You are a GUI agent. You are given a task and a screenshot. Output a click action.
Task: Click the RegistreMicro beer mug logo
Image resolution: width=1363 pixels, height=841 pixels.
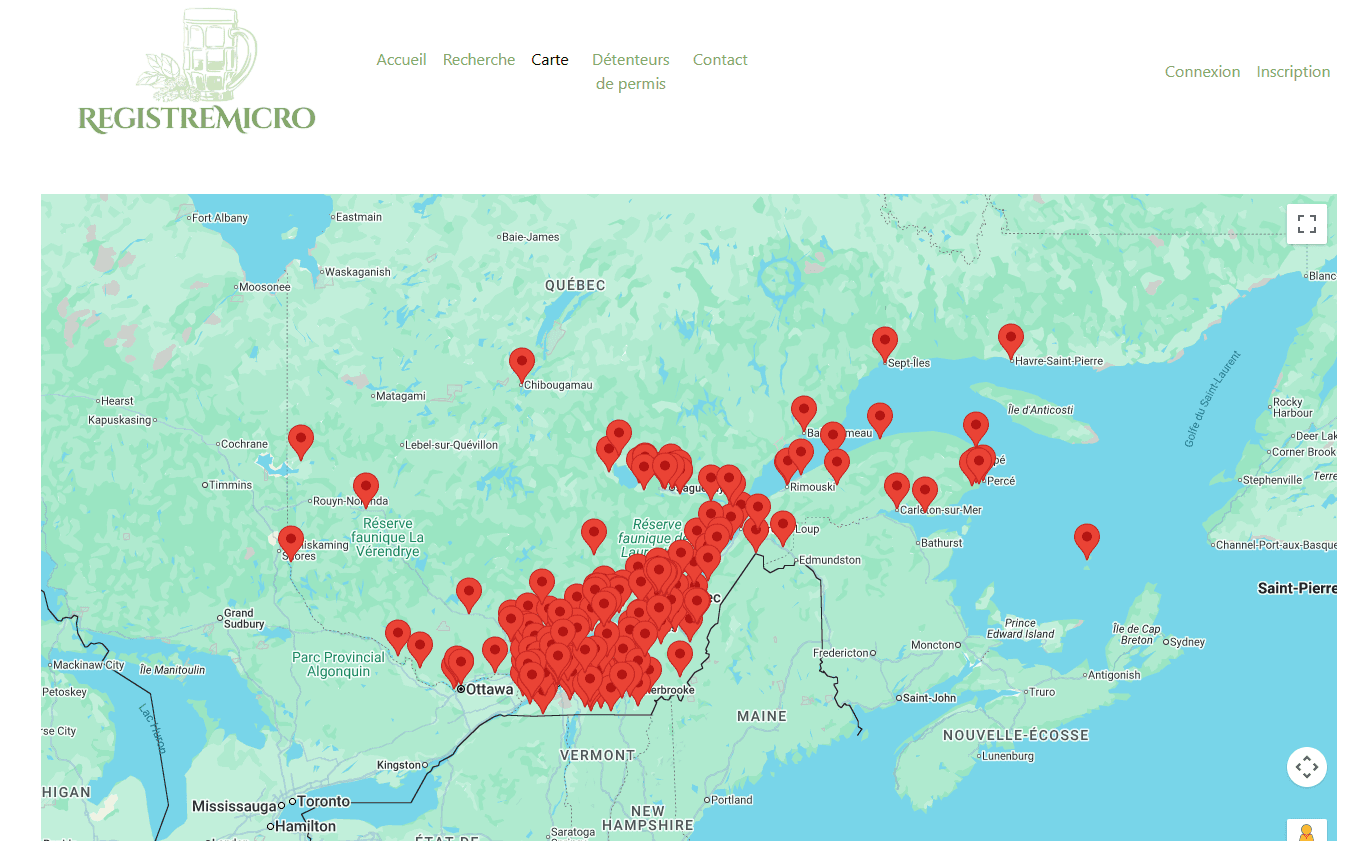pos(197,72)
